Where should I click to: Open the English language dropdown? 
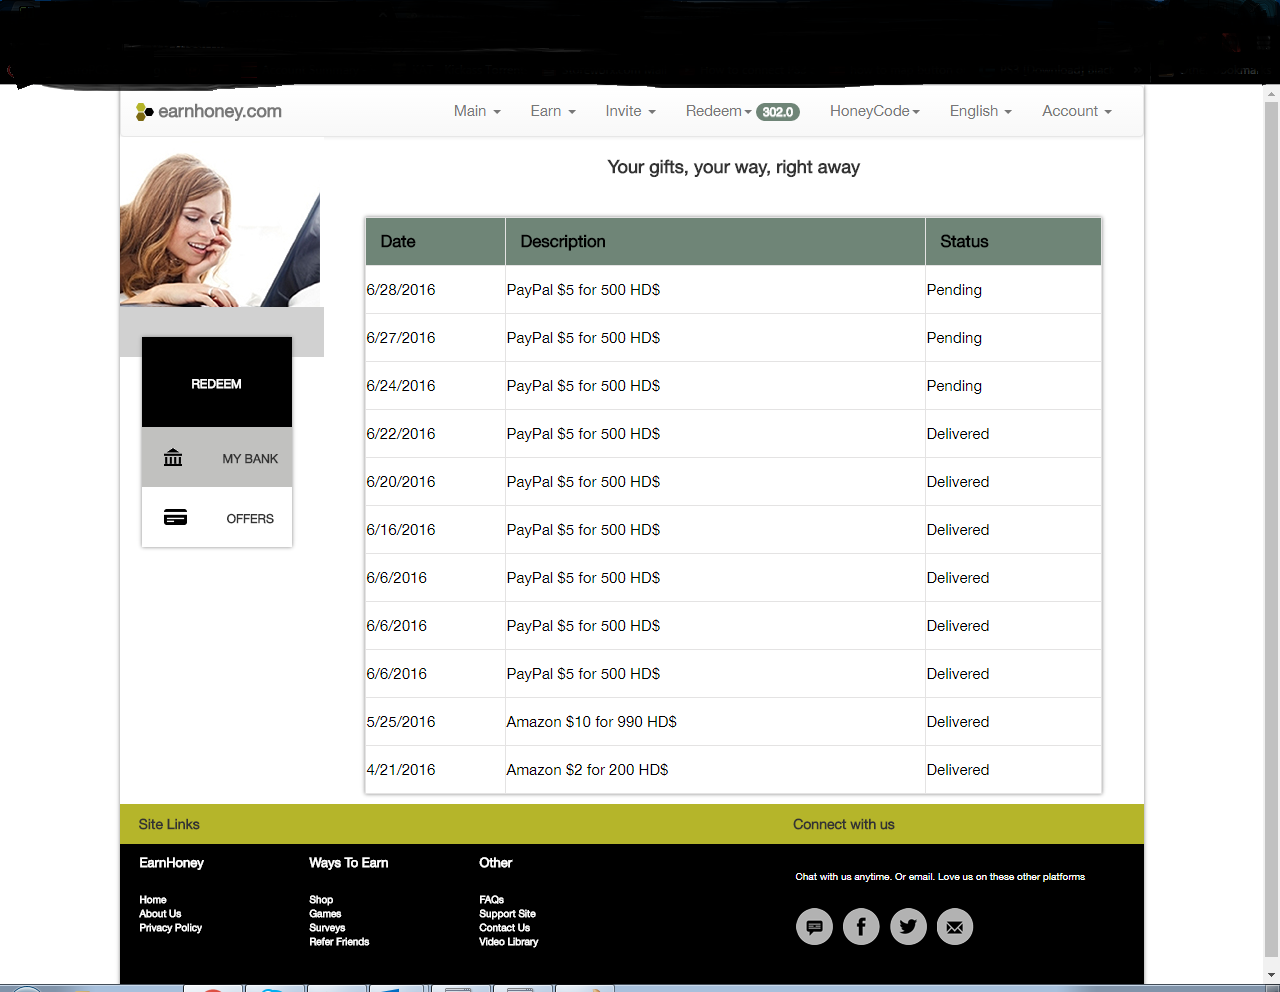point(981,111)
